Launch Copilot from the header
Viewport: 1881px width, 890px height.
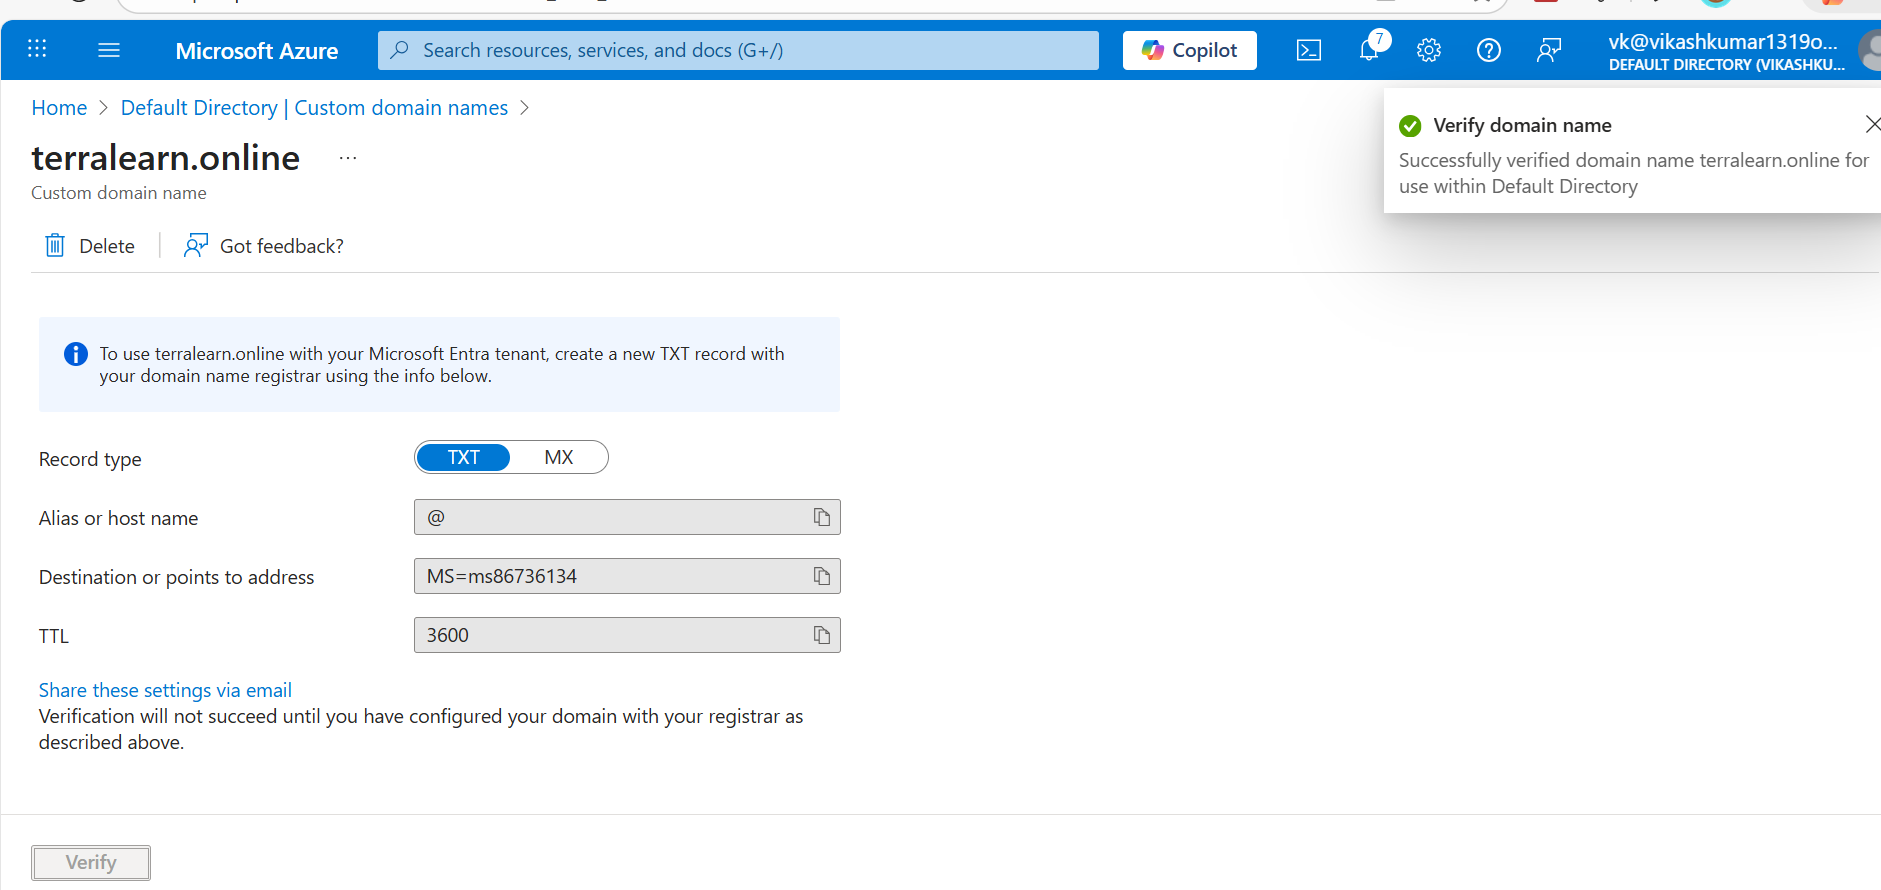[1189, 50]
